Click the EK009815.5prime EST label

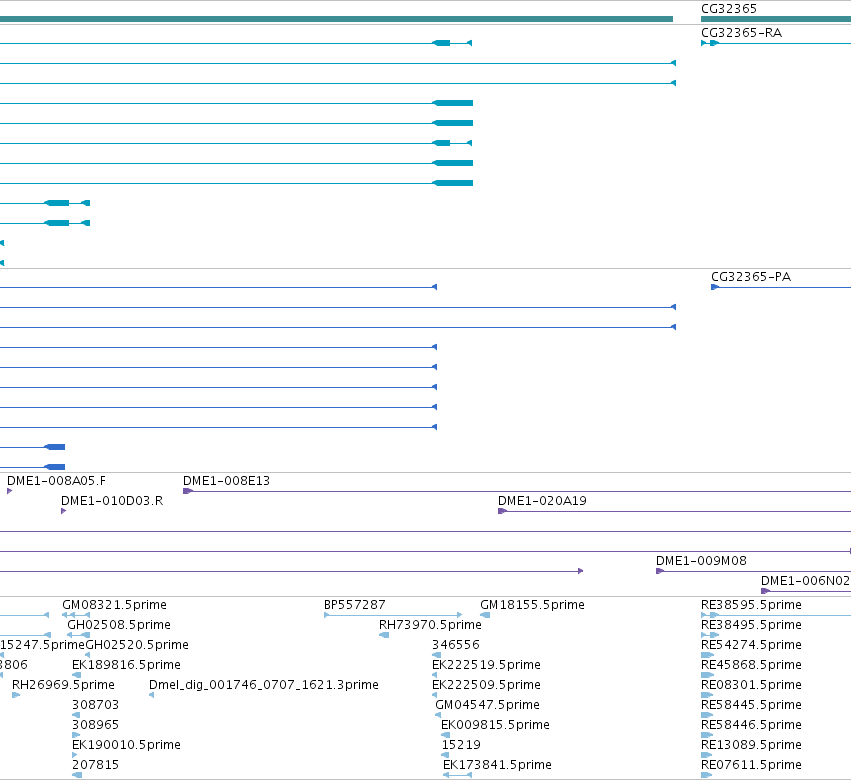click(496, 725)
